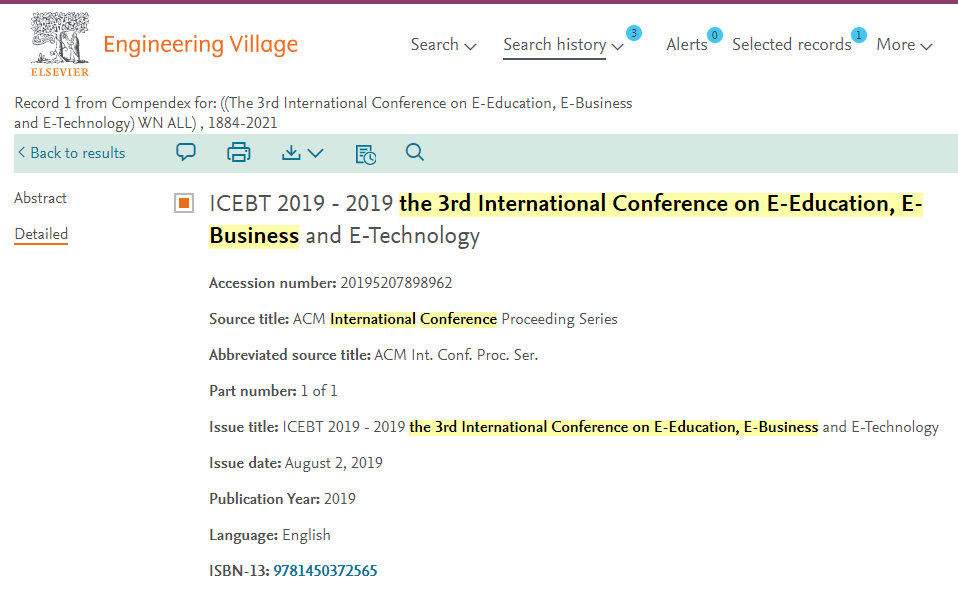Select the Detailed view tab

point(41,234)
